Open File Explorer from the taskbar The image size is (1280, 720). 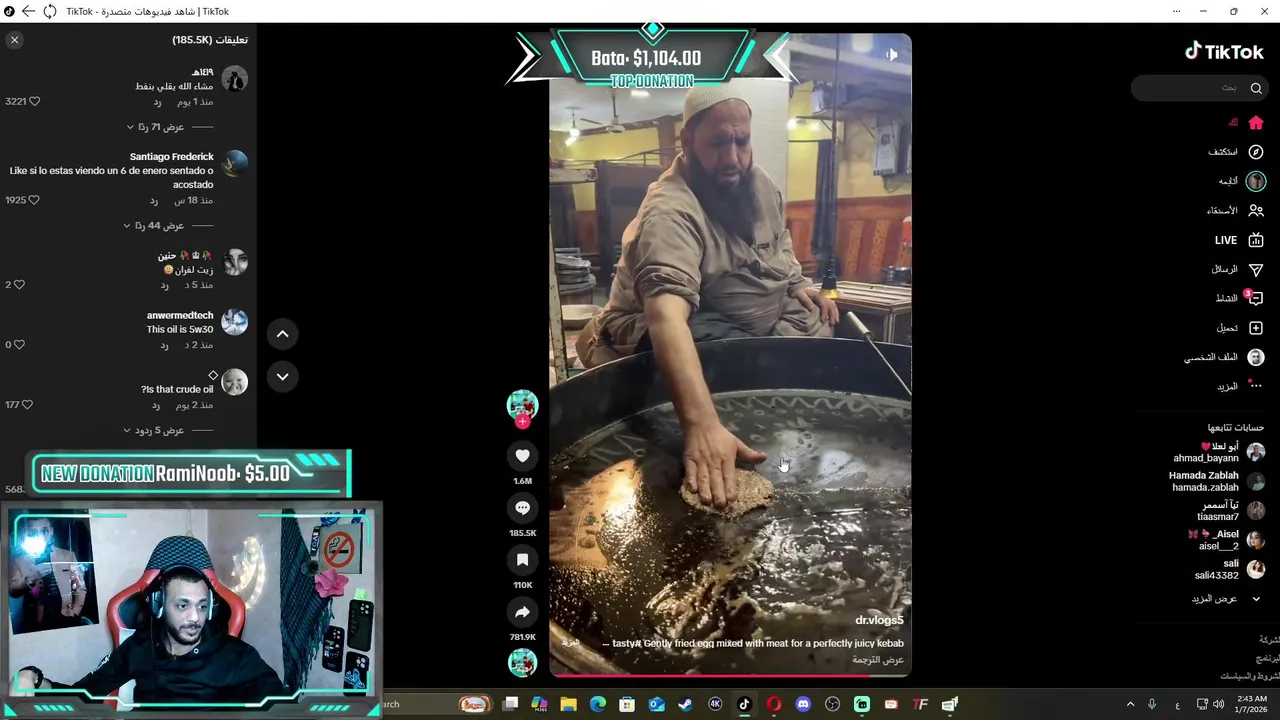click(x=568, y=704)
